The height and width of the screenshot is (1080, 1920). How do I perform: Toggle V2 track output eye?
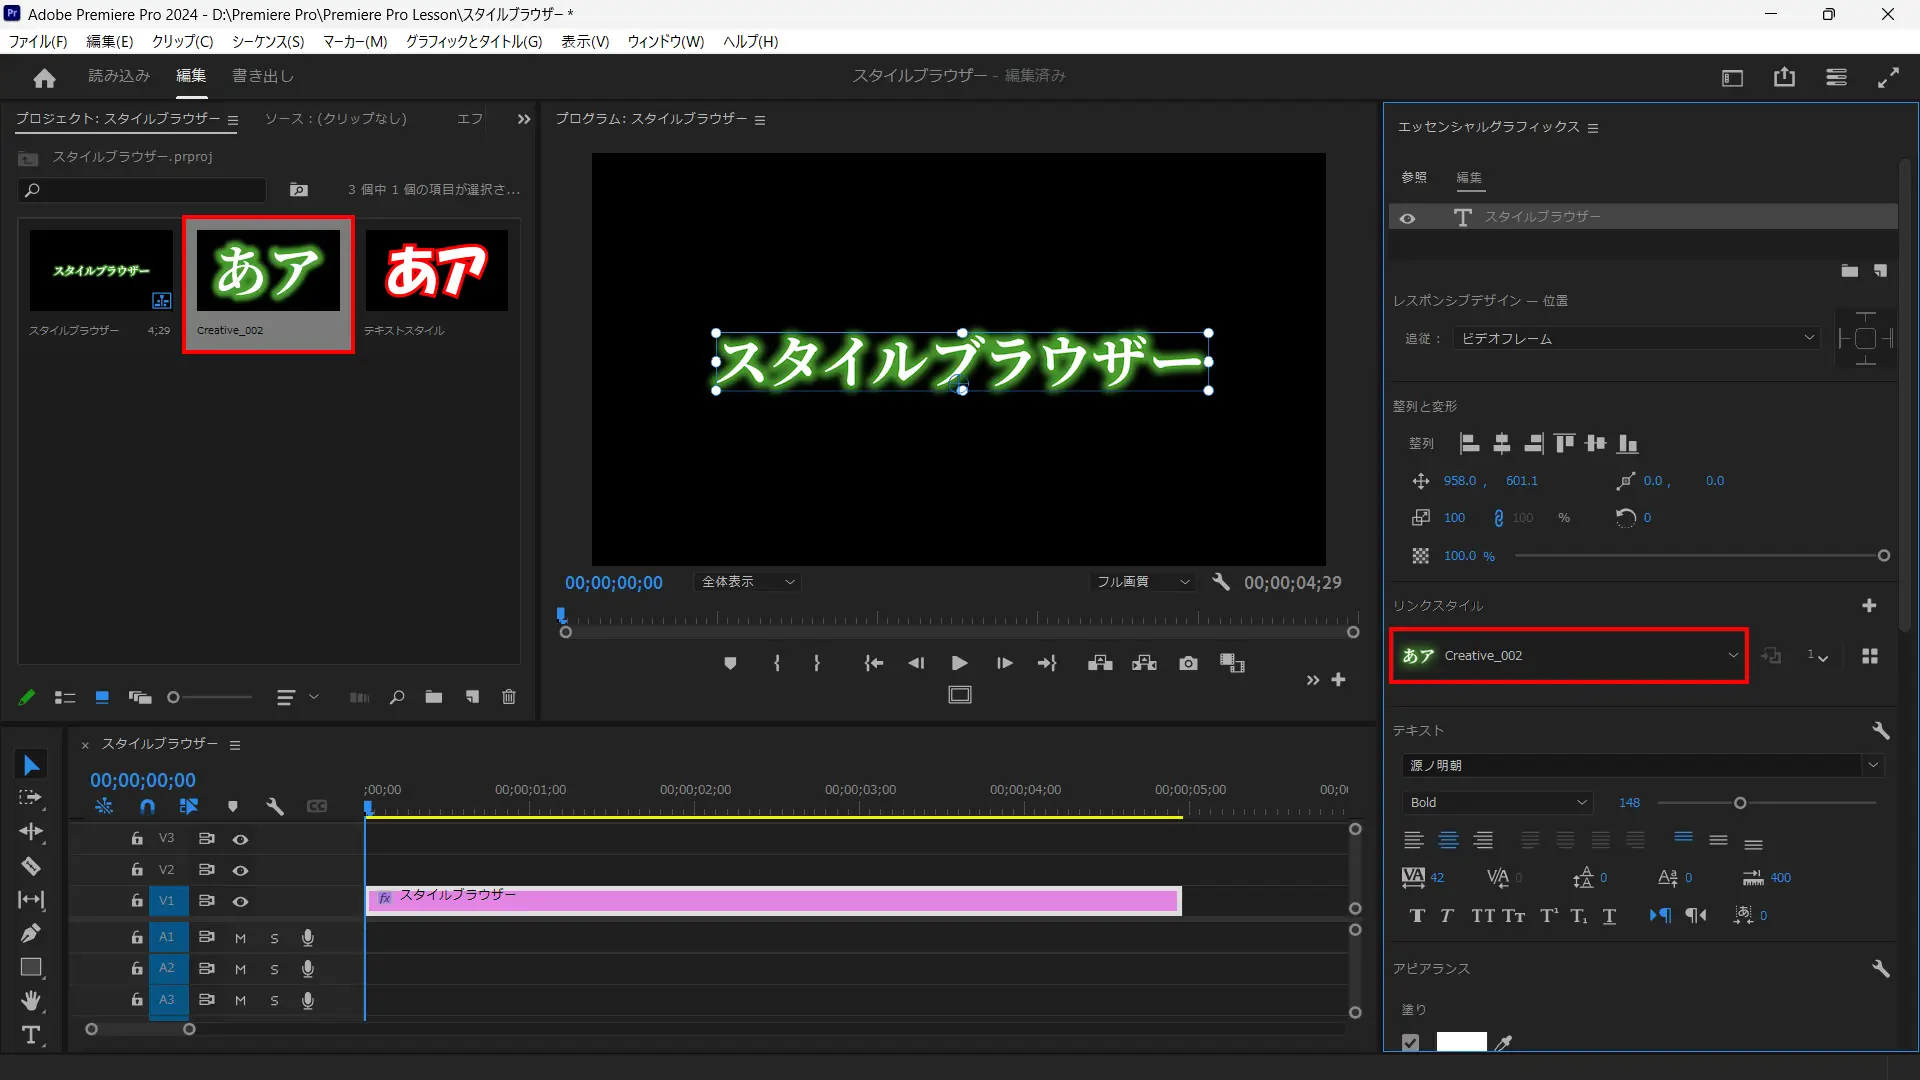[x=240, y=870]
